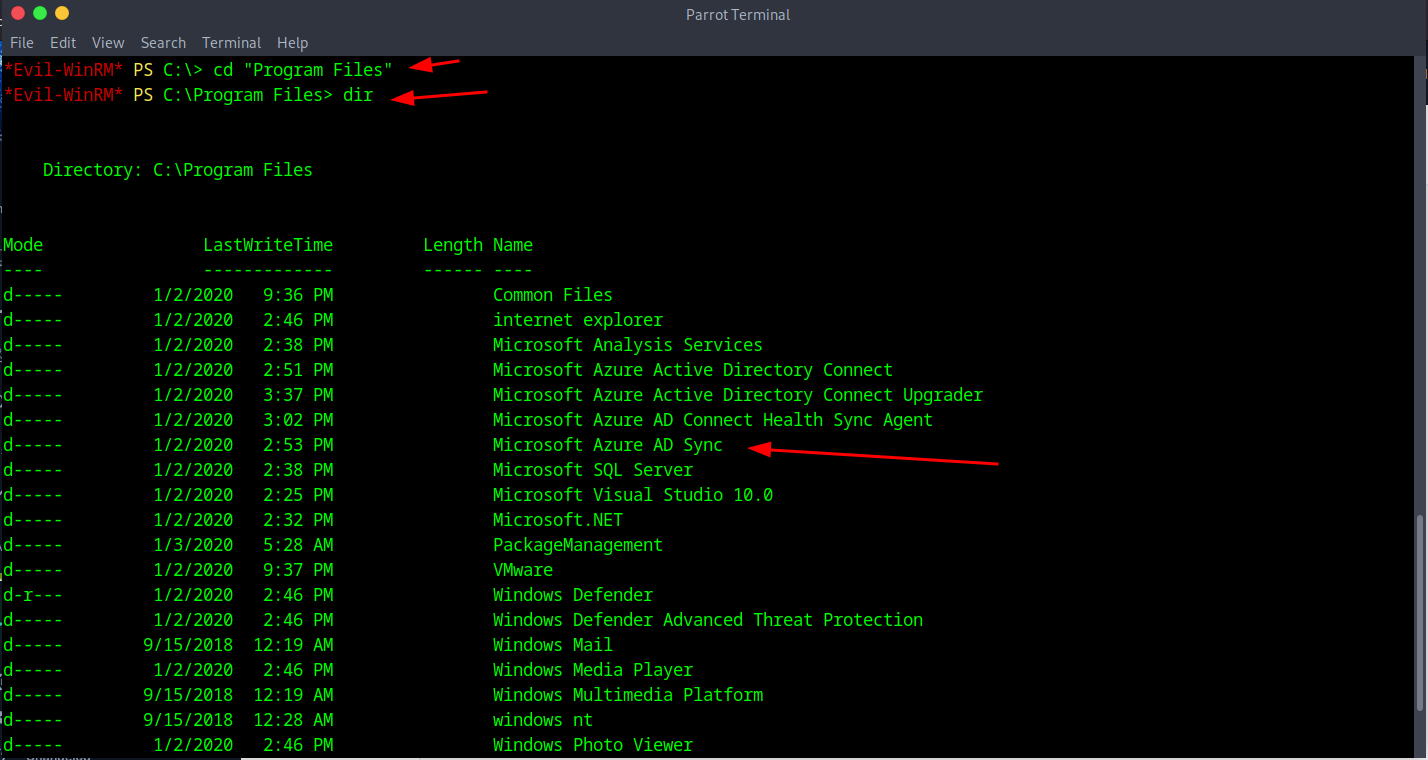Open the Help menu
The image size is (1428, 760).
292,43
